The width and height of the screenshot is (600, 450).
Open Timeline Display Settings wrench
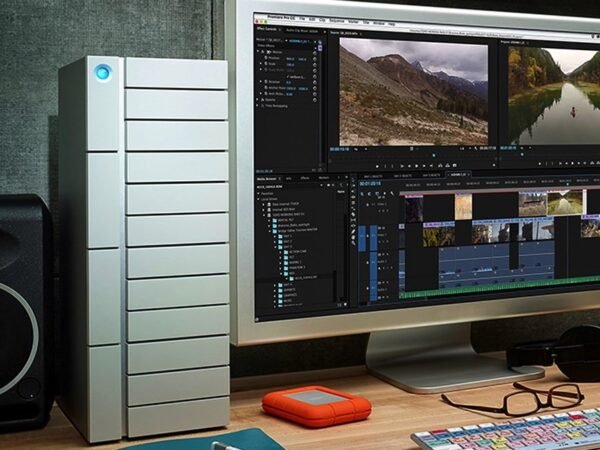coord(391,194)
